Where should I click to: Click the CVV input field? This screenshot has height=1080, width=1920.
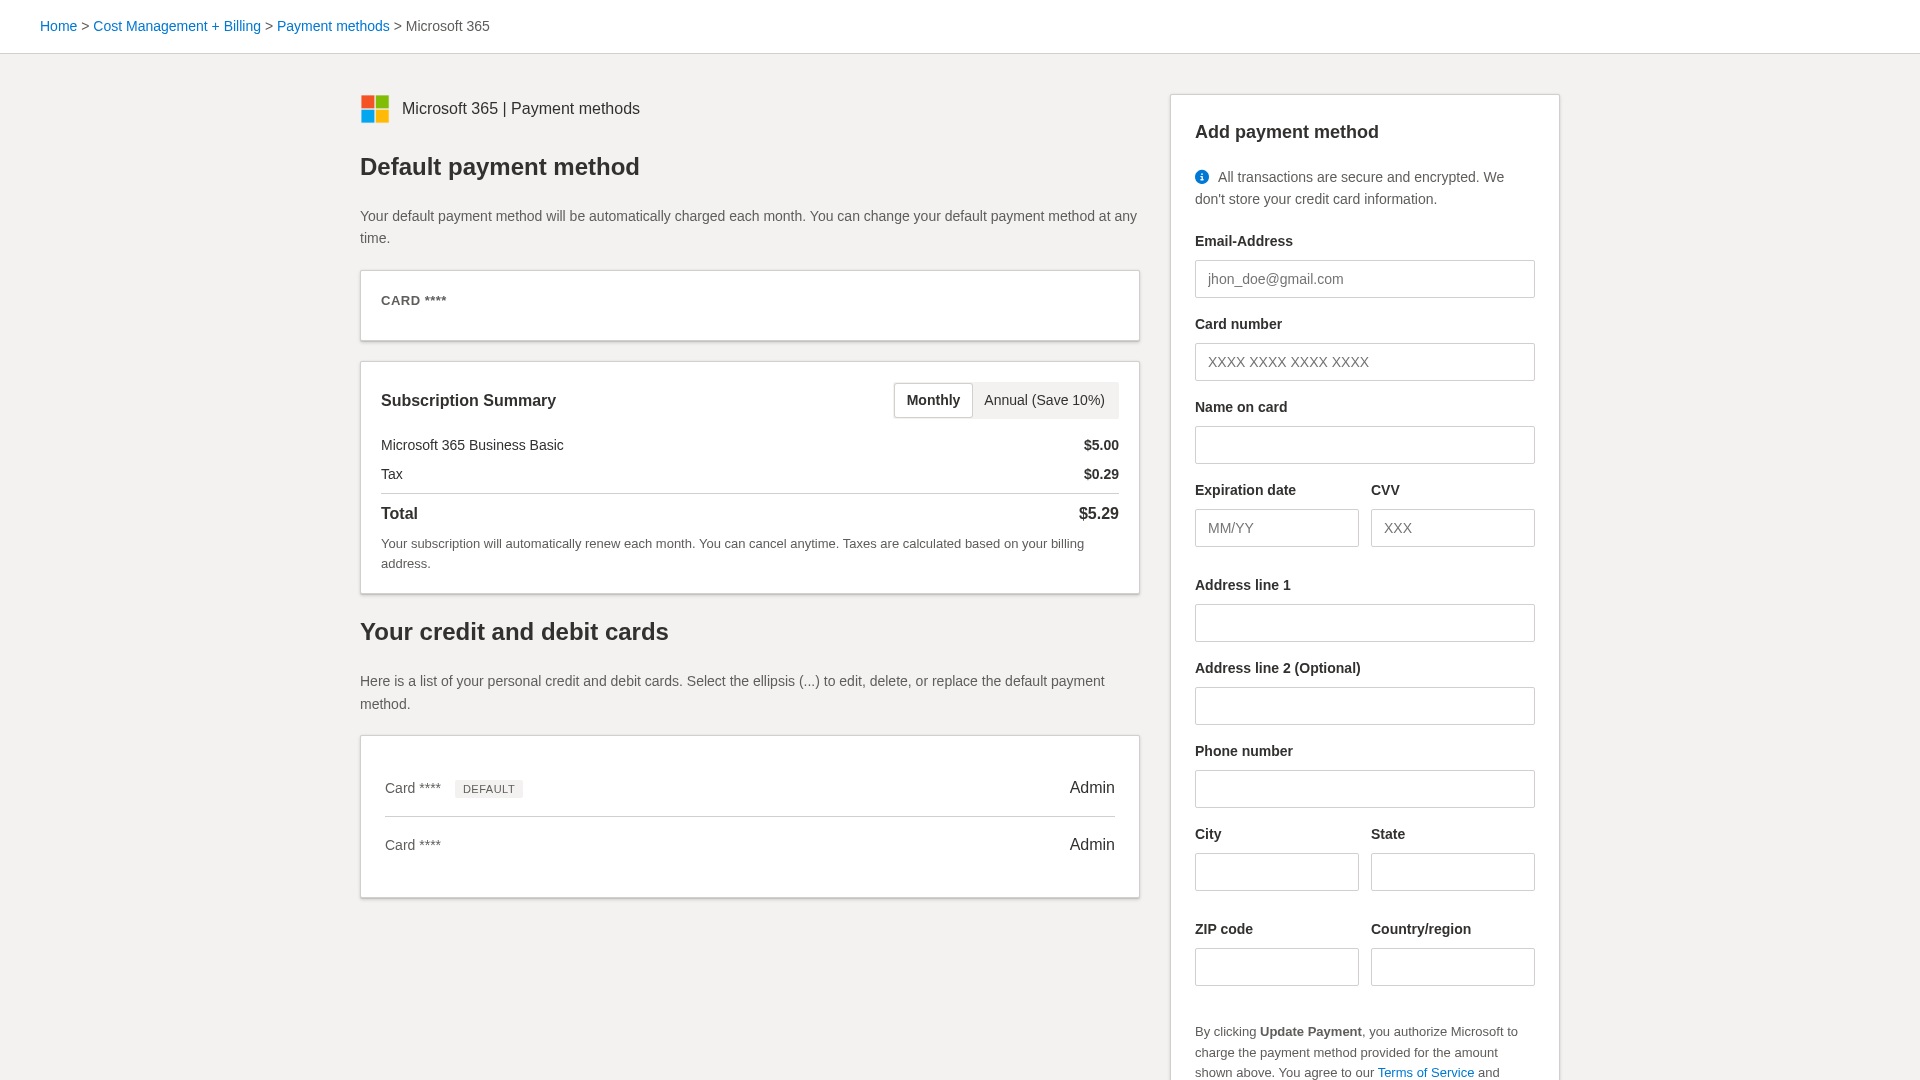pos(1452,528)
